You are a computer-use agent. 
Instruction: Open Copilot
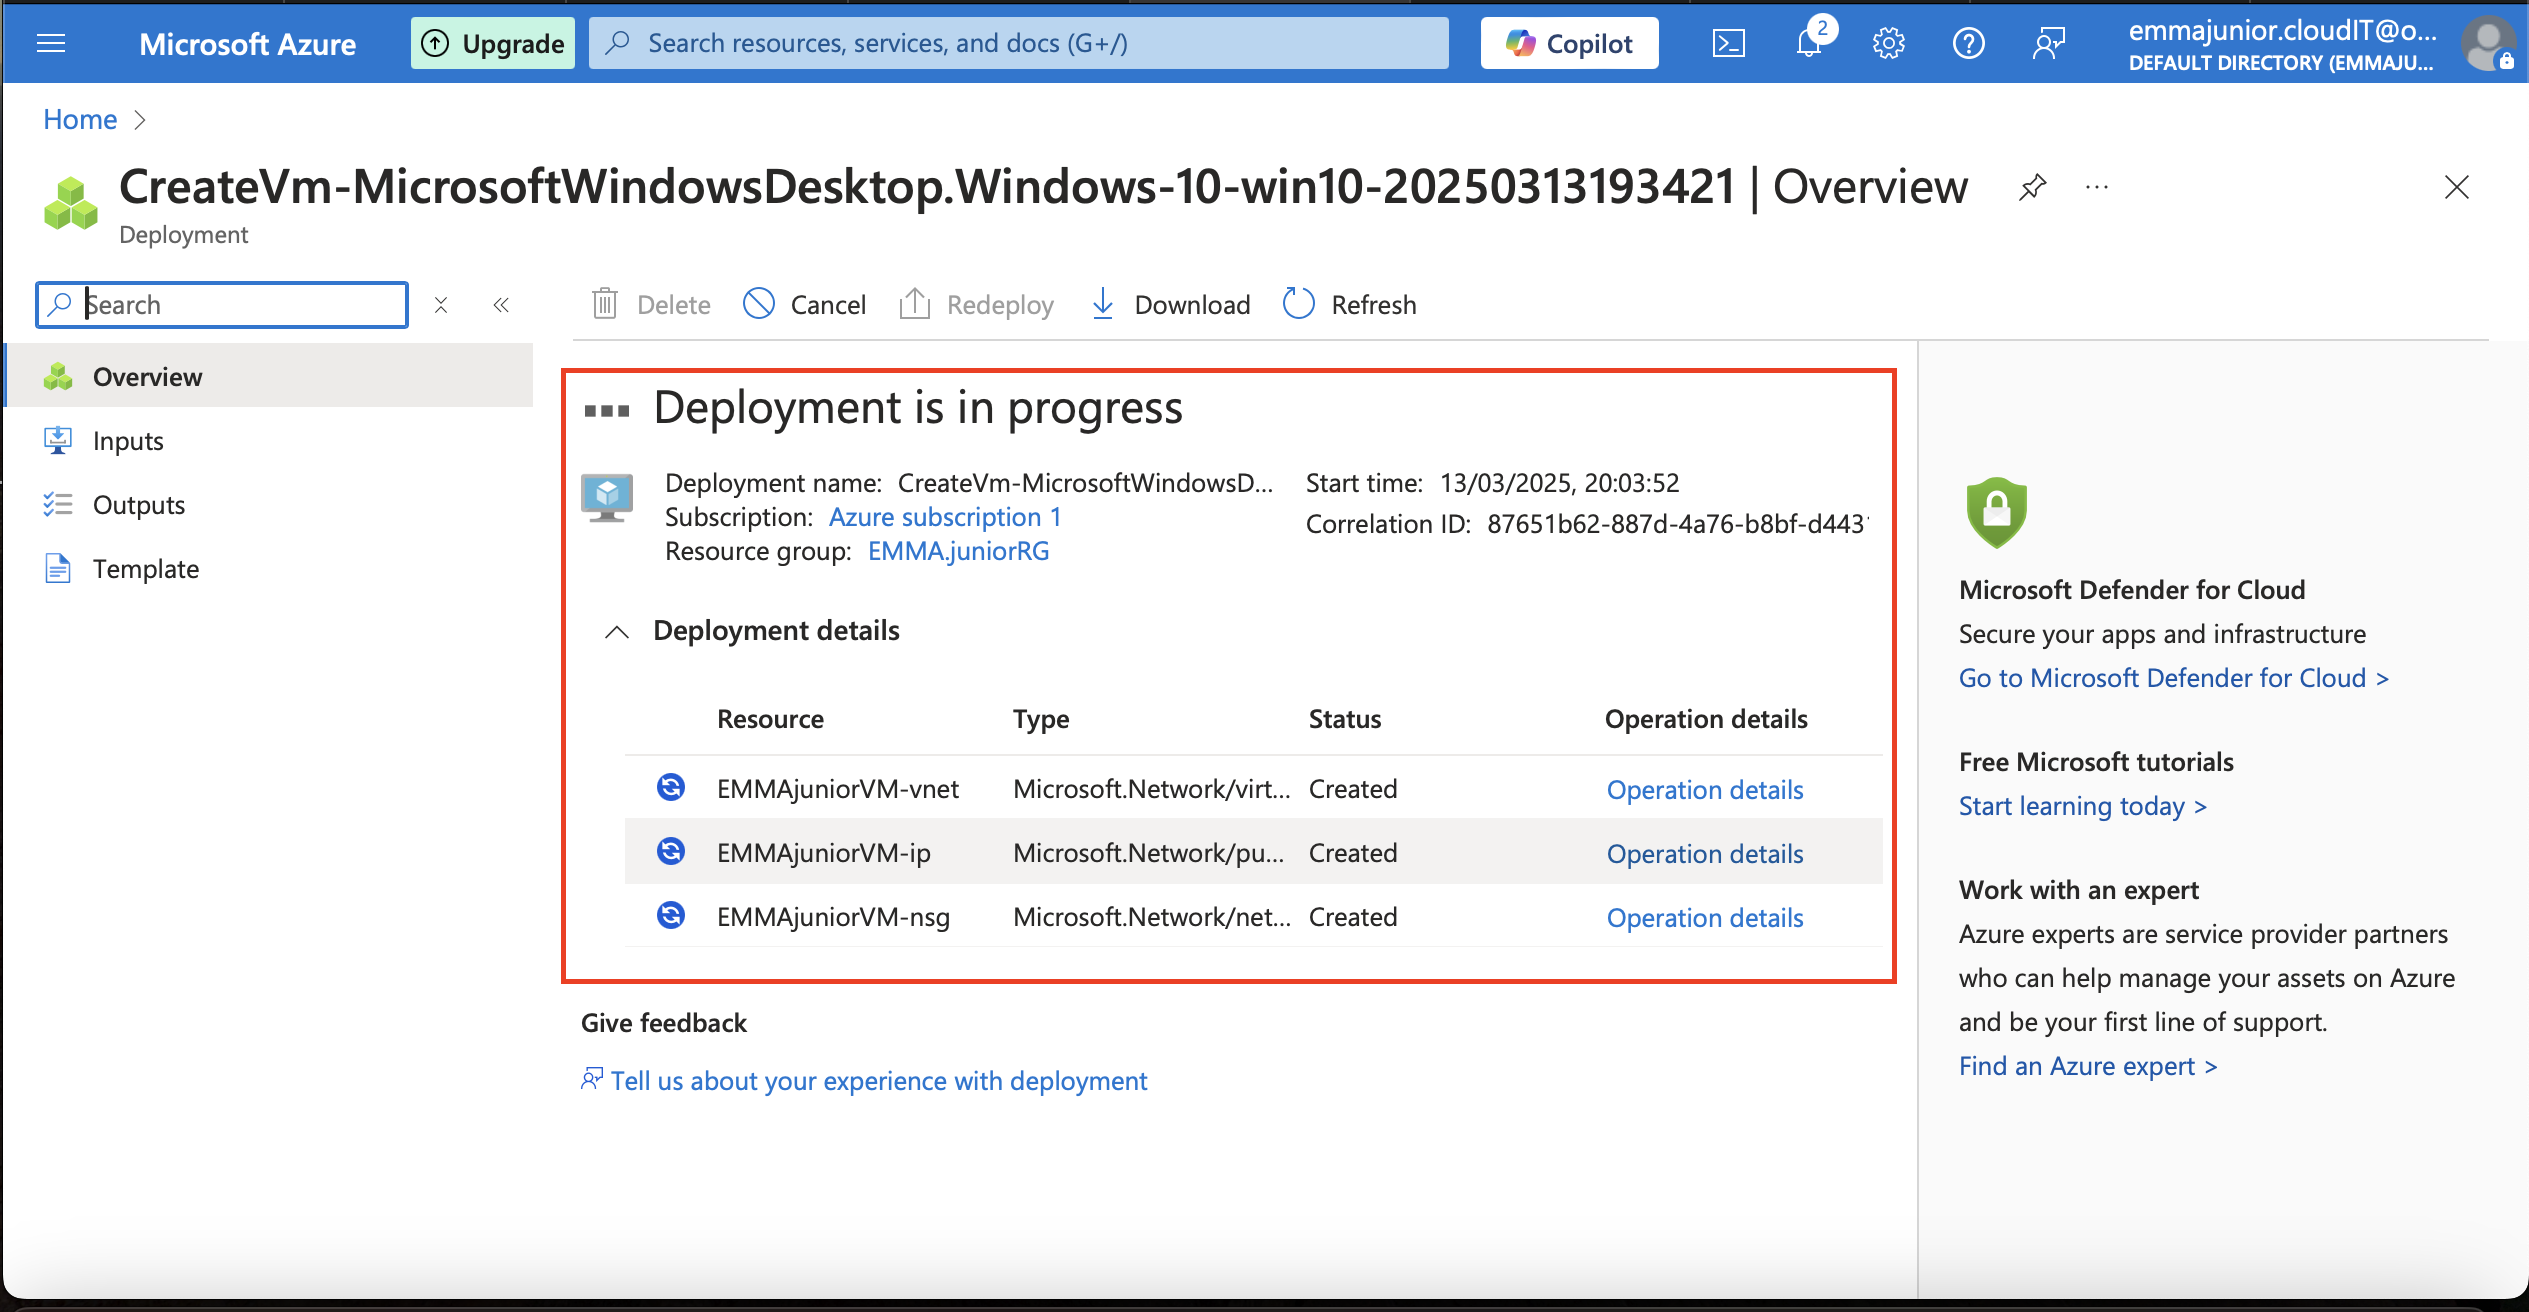click(1569, 43)
